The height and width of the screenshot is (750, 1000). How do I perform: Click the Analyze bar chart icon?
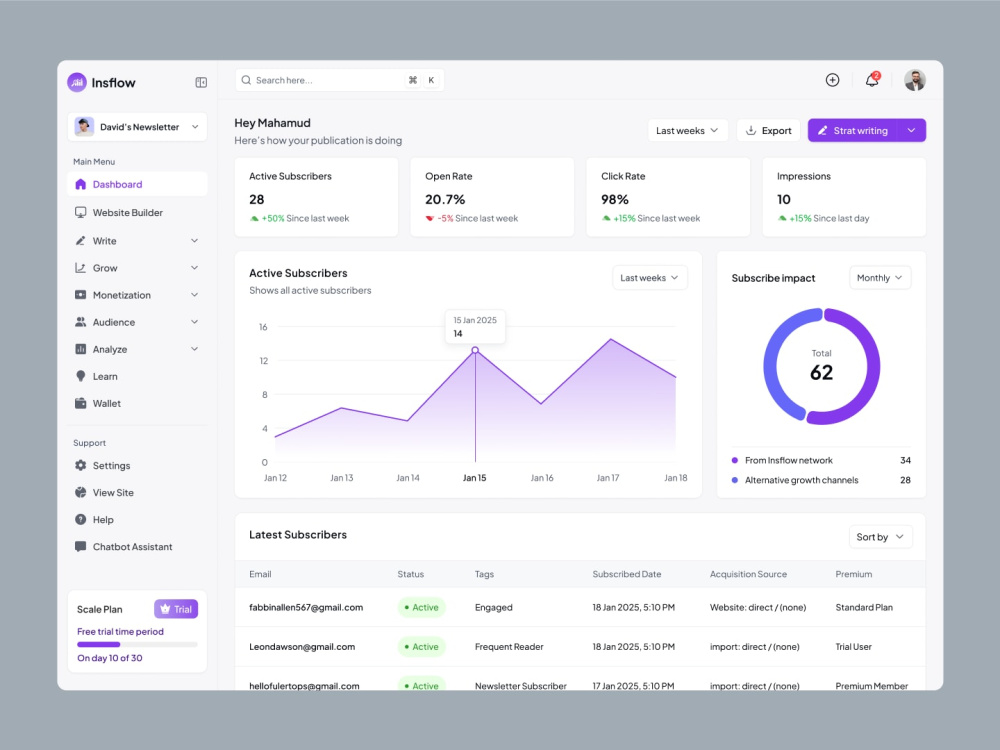tap(80, 349)
